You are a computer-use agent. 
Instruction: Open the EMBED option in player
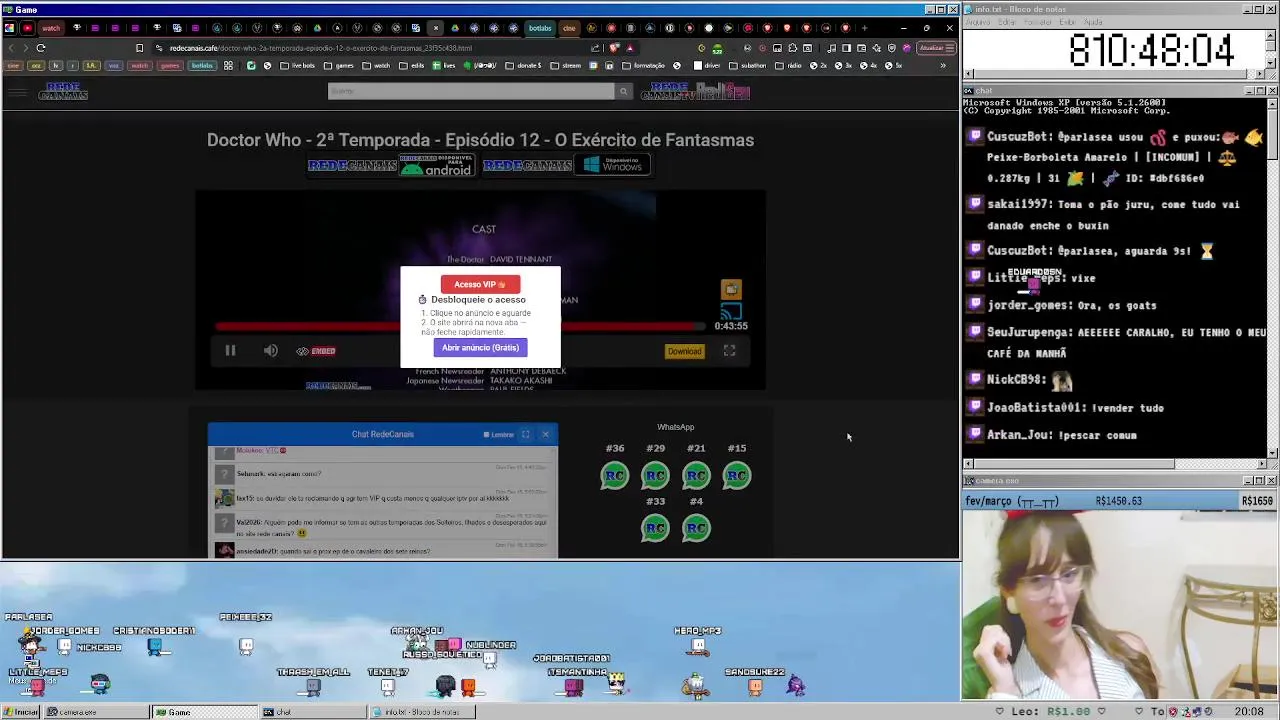[316, 351]
